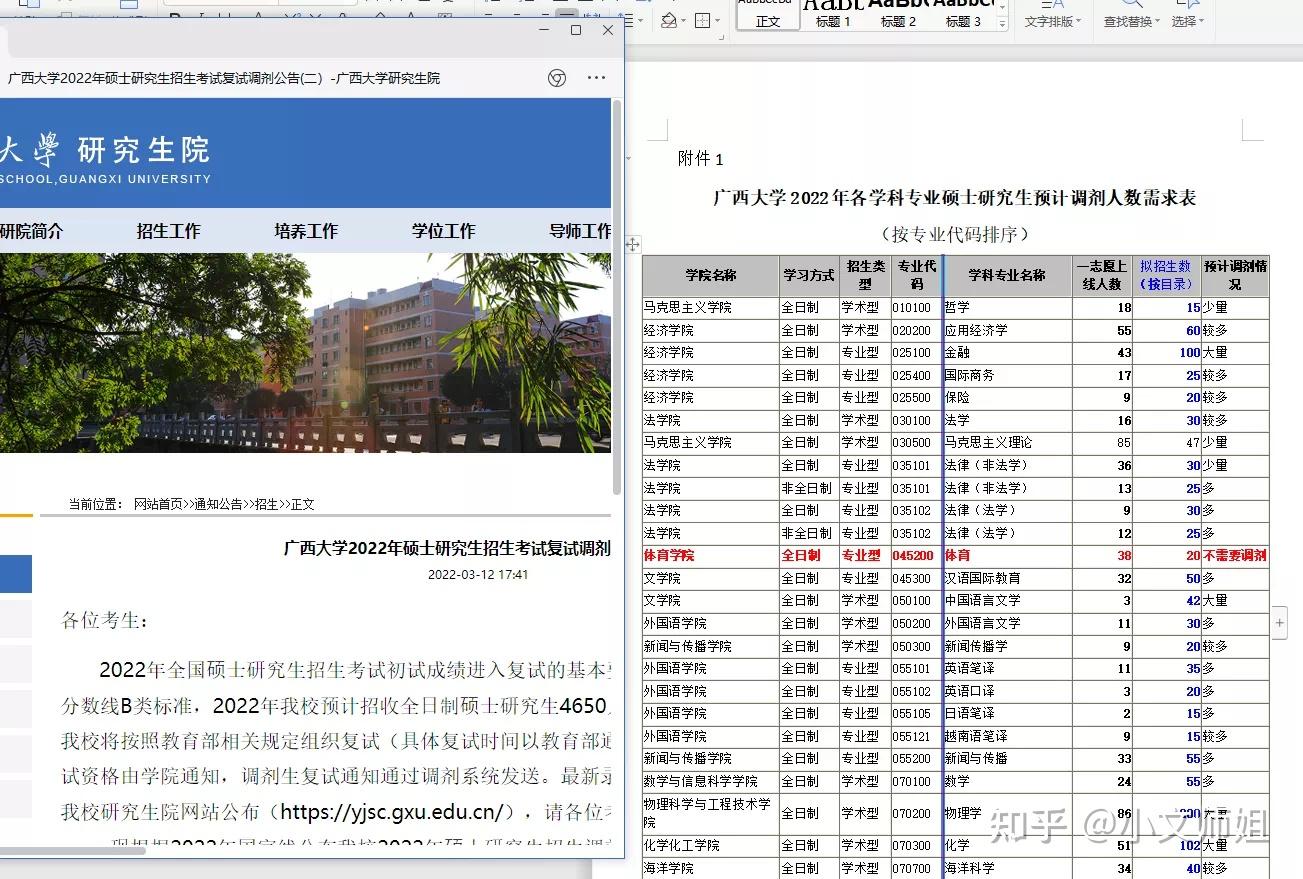Viewport: 1303px width, 879px height.
Task: Expand the styles gallery list
Action: (x=1003, y=24)
